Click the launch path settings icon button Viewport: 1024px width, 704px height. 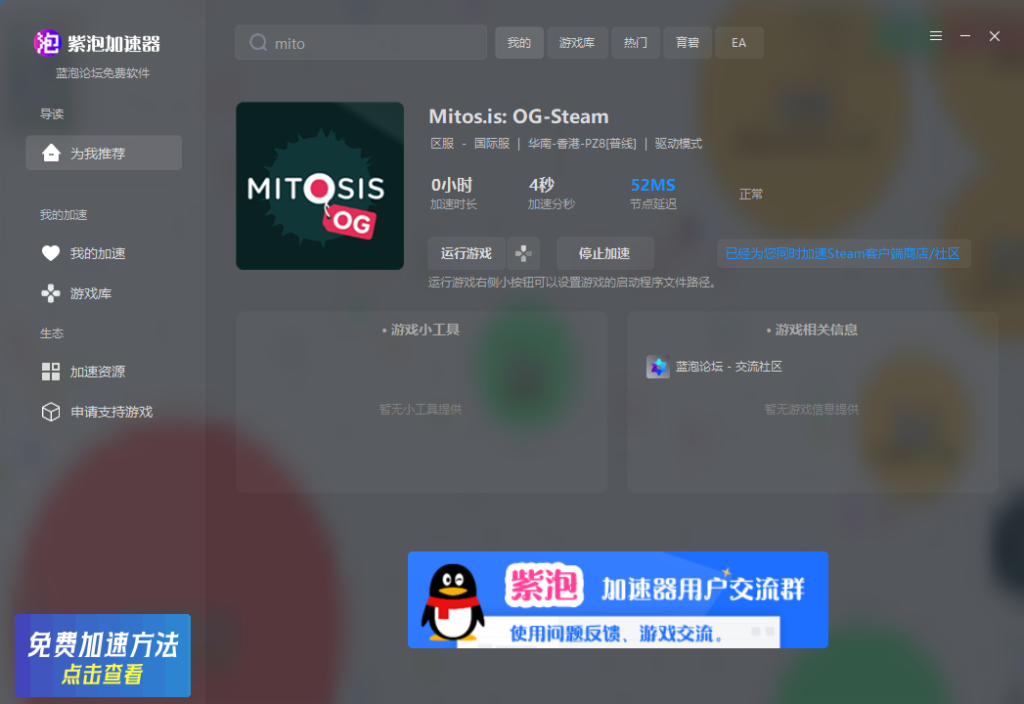click(523, 253)
